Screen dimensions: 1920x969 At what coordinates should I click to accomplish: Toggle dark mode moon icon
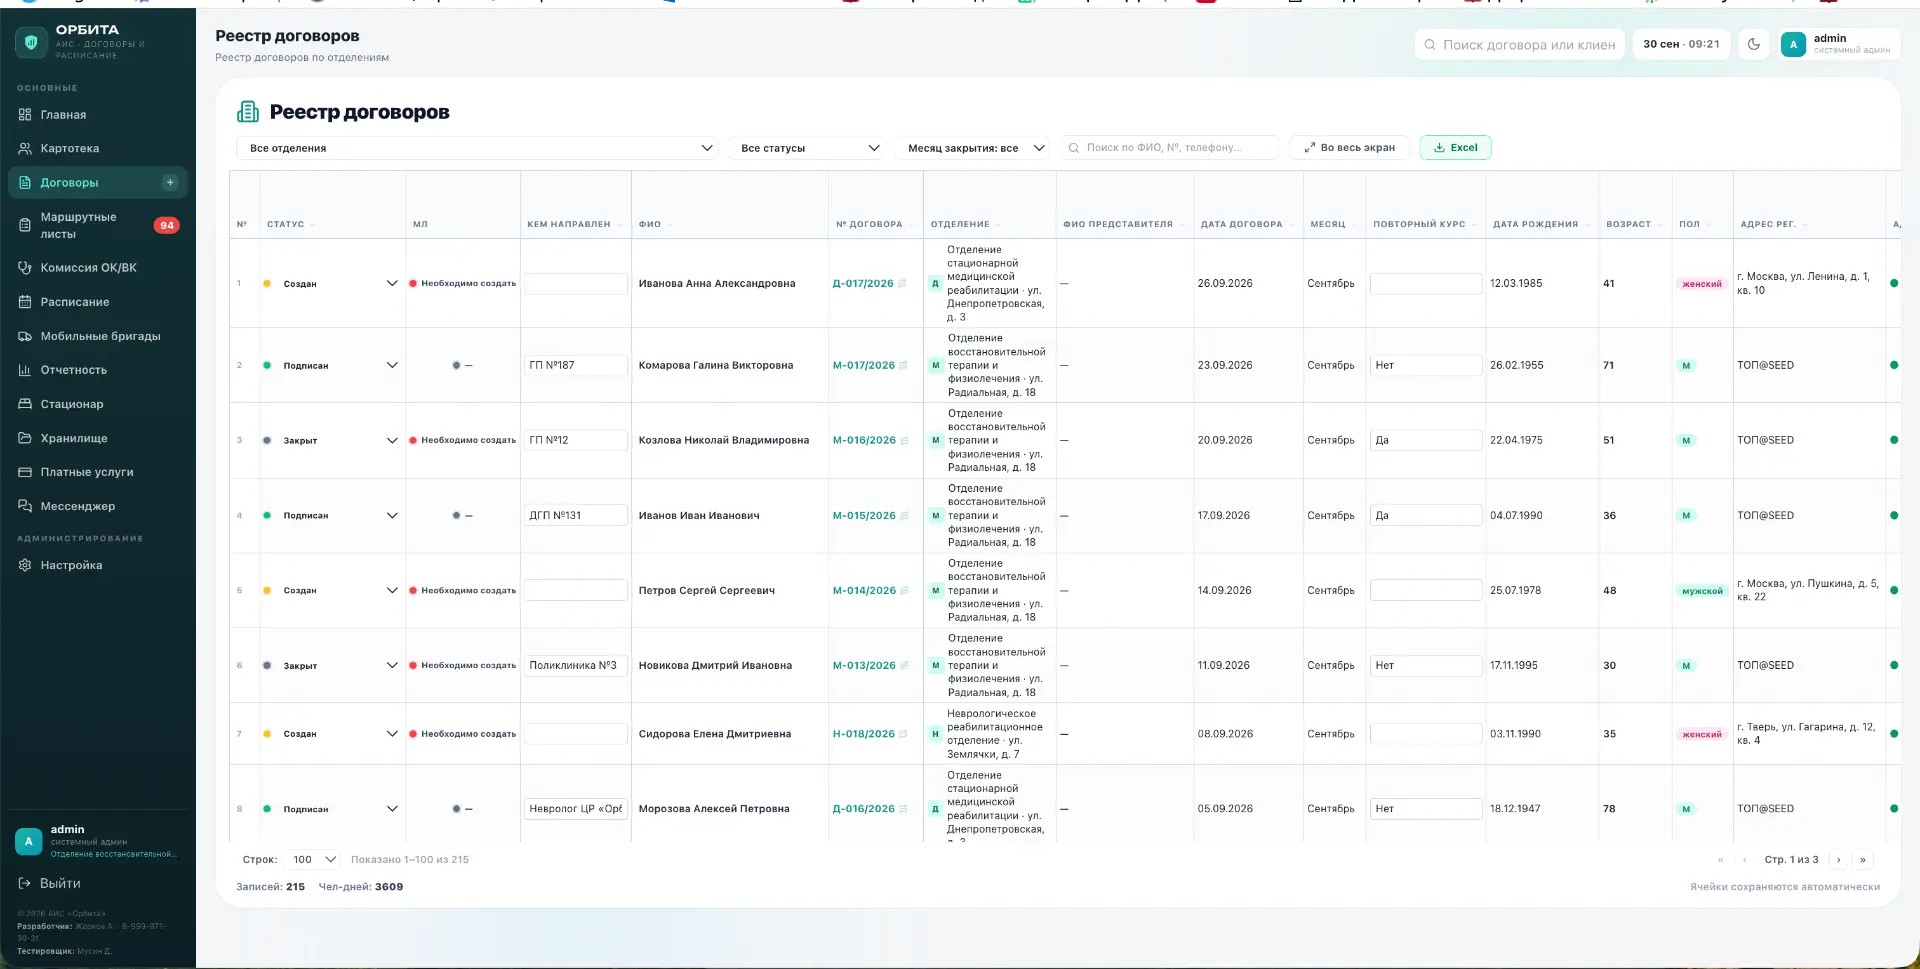[1754, 44]
